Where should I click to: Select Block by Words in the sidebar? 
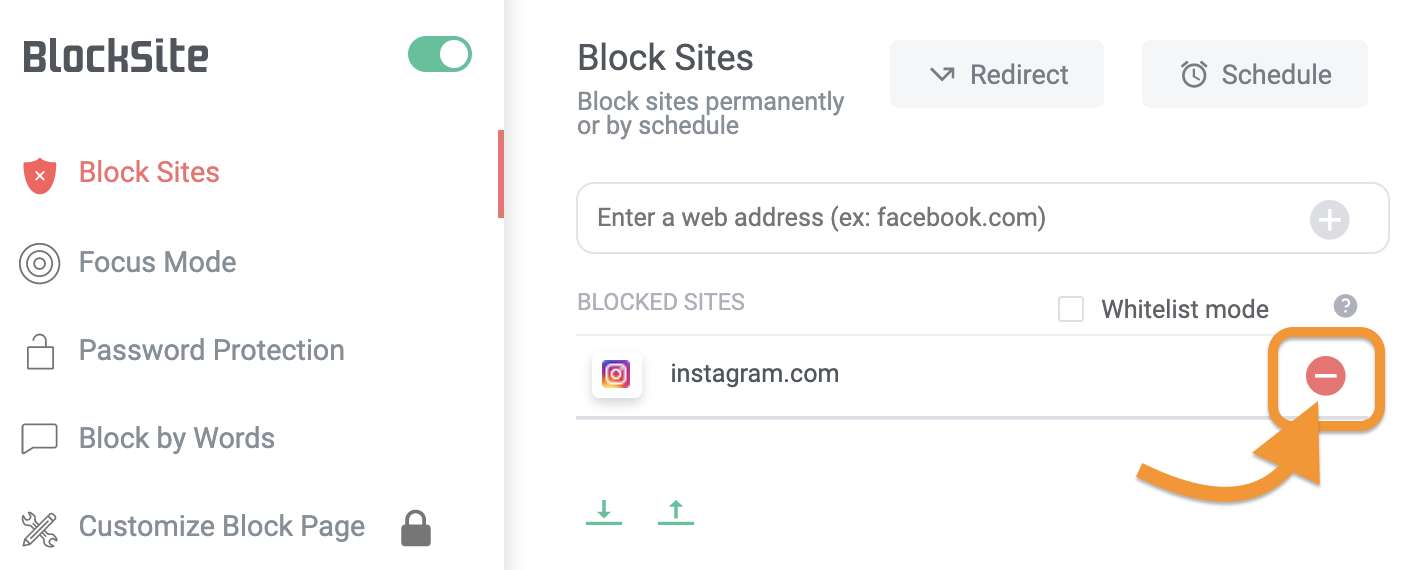click(176, 439)
